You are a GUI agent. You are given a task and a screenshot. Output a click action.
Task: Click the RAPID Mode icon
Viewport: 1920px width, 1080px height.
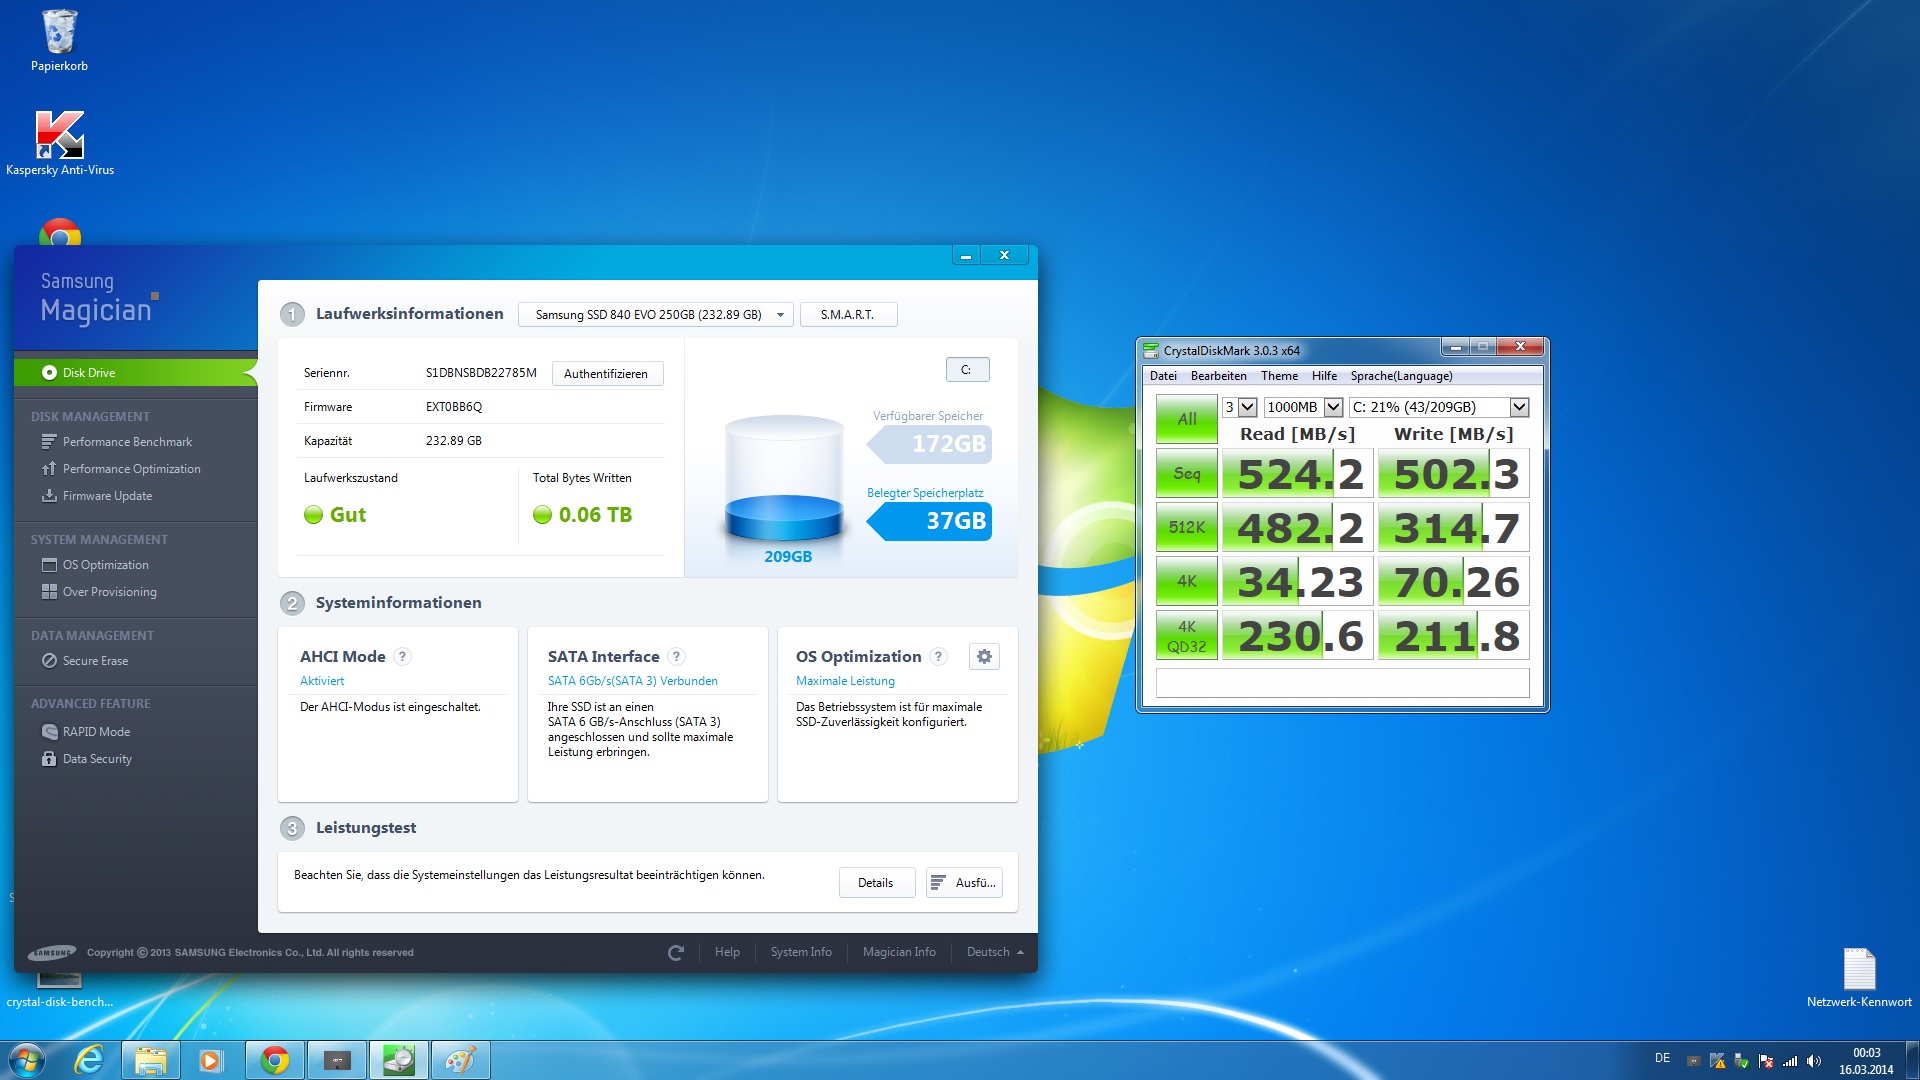49,732
